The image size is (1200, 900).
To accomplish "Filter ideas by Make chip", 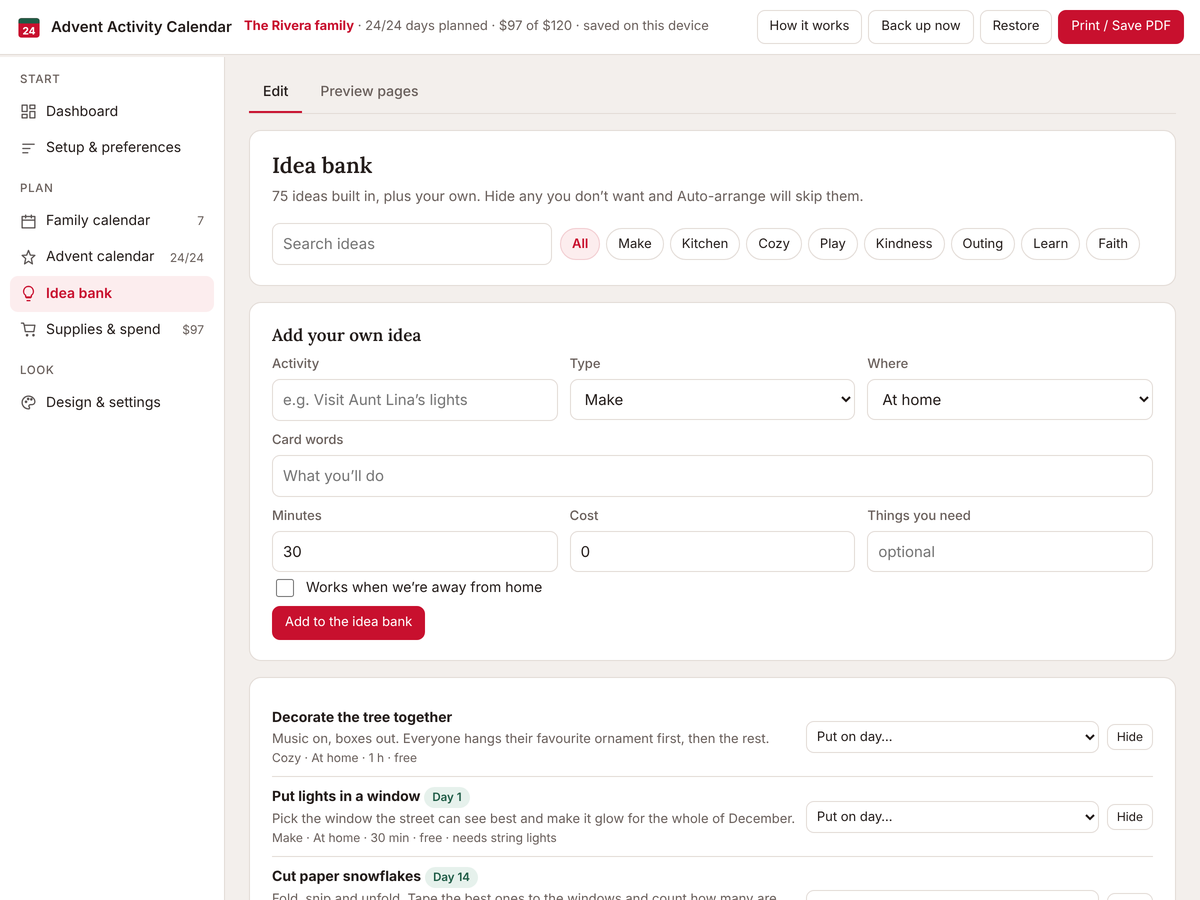I will pyautogui.click(x=635, y=244).
